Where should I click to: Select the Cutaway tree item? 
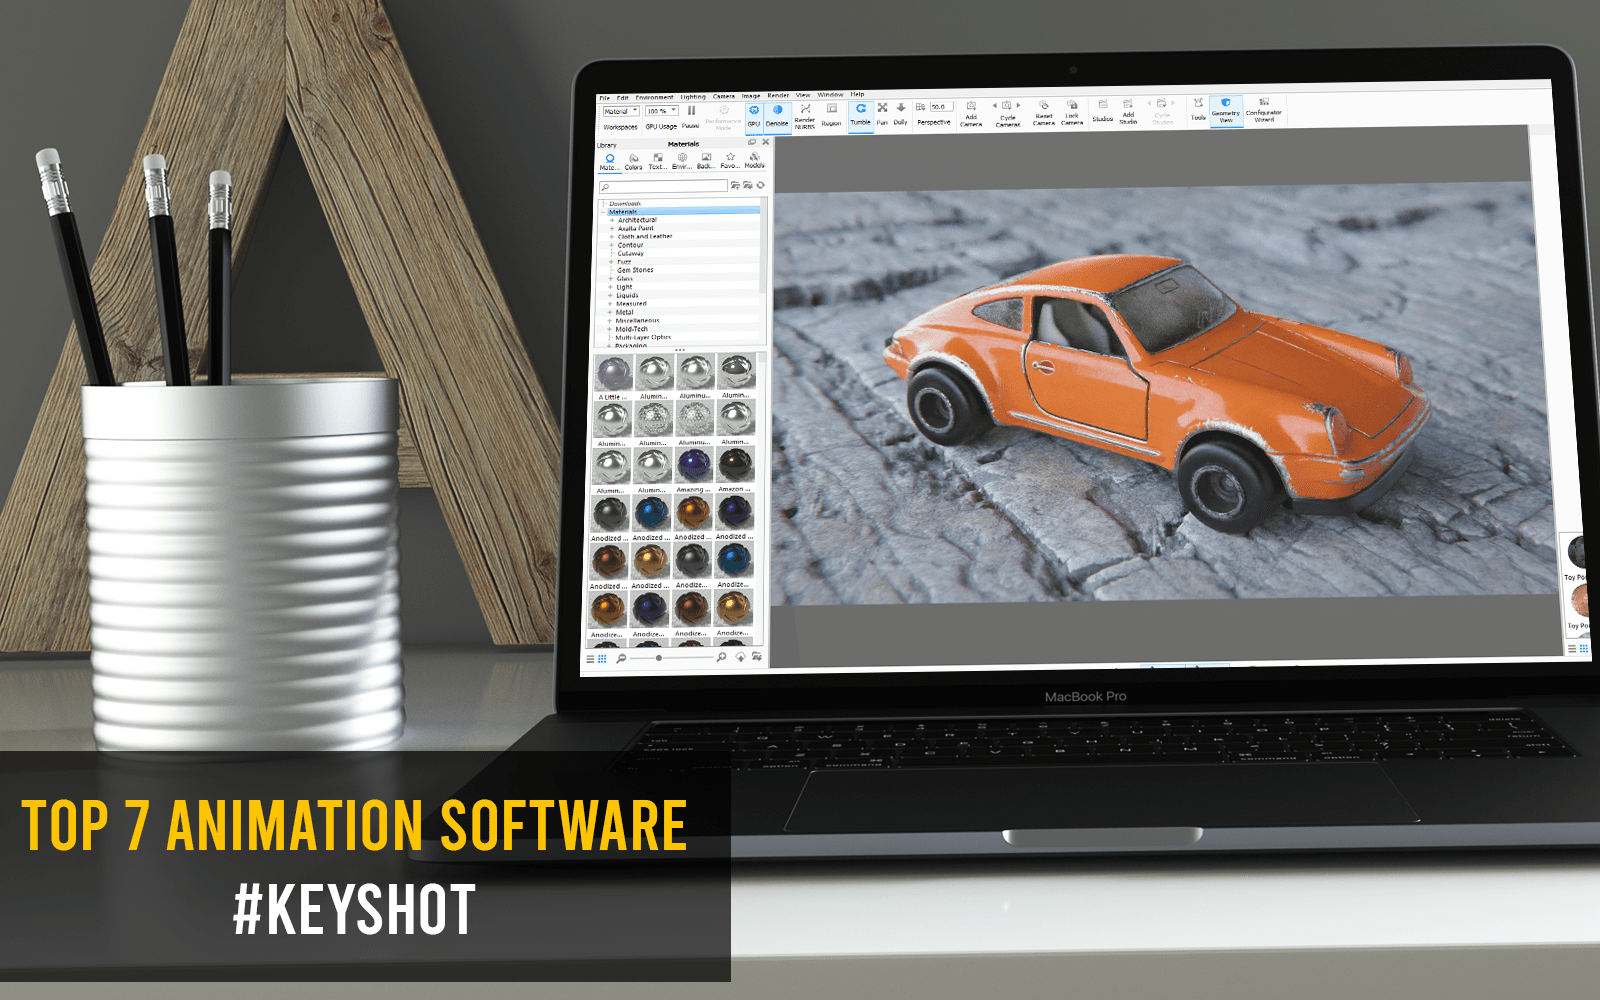[x=630, y=253]
